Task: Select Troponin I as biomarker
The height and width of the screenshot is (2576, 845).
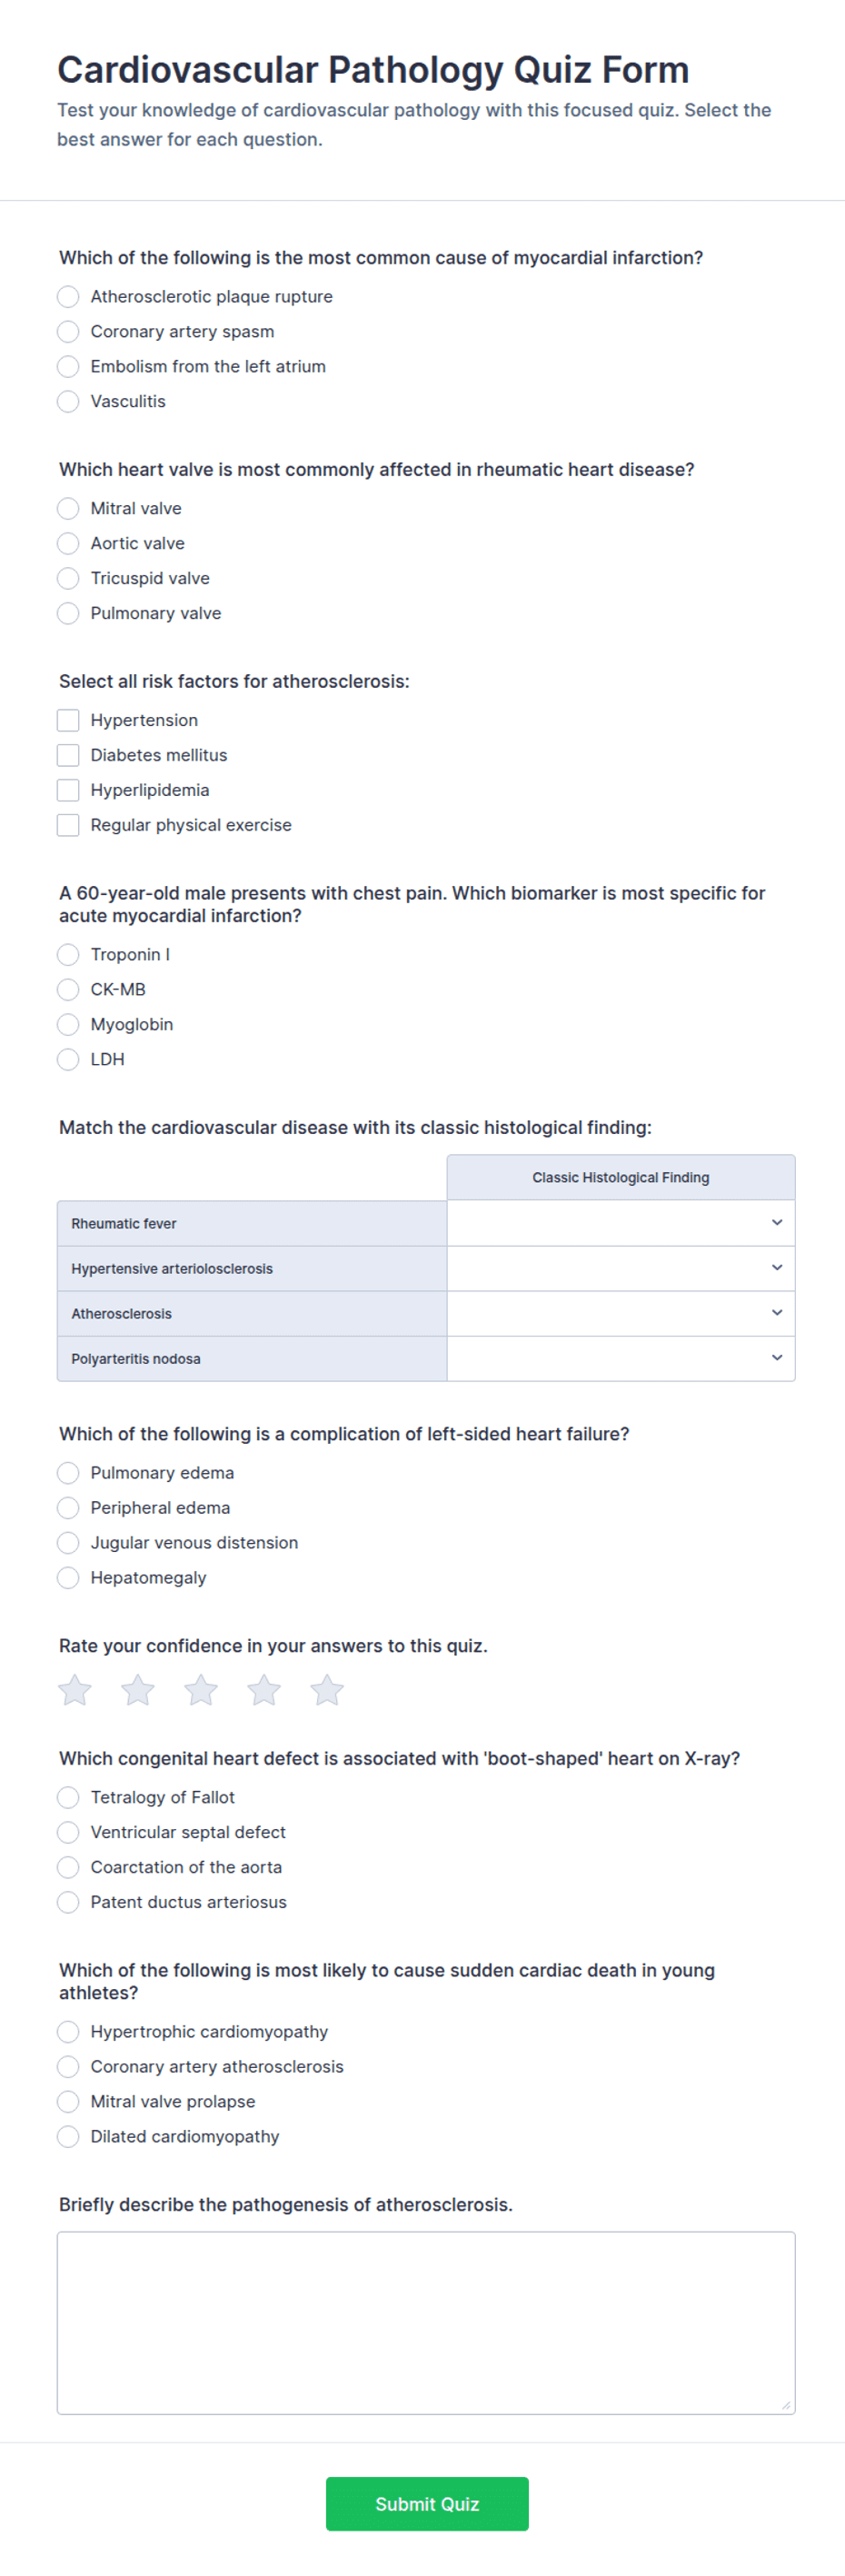Action: click(68, 955)
